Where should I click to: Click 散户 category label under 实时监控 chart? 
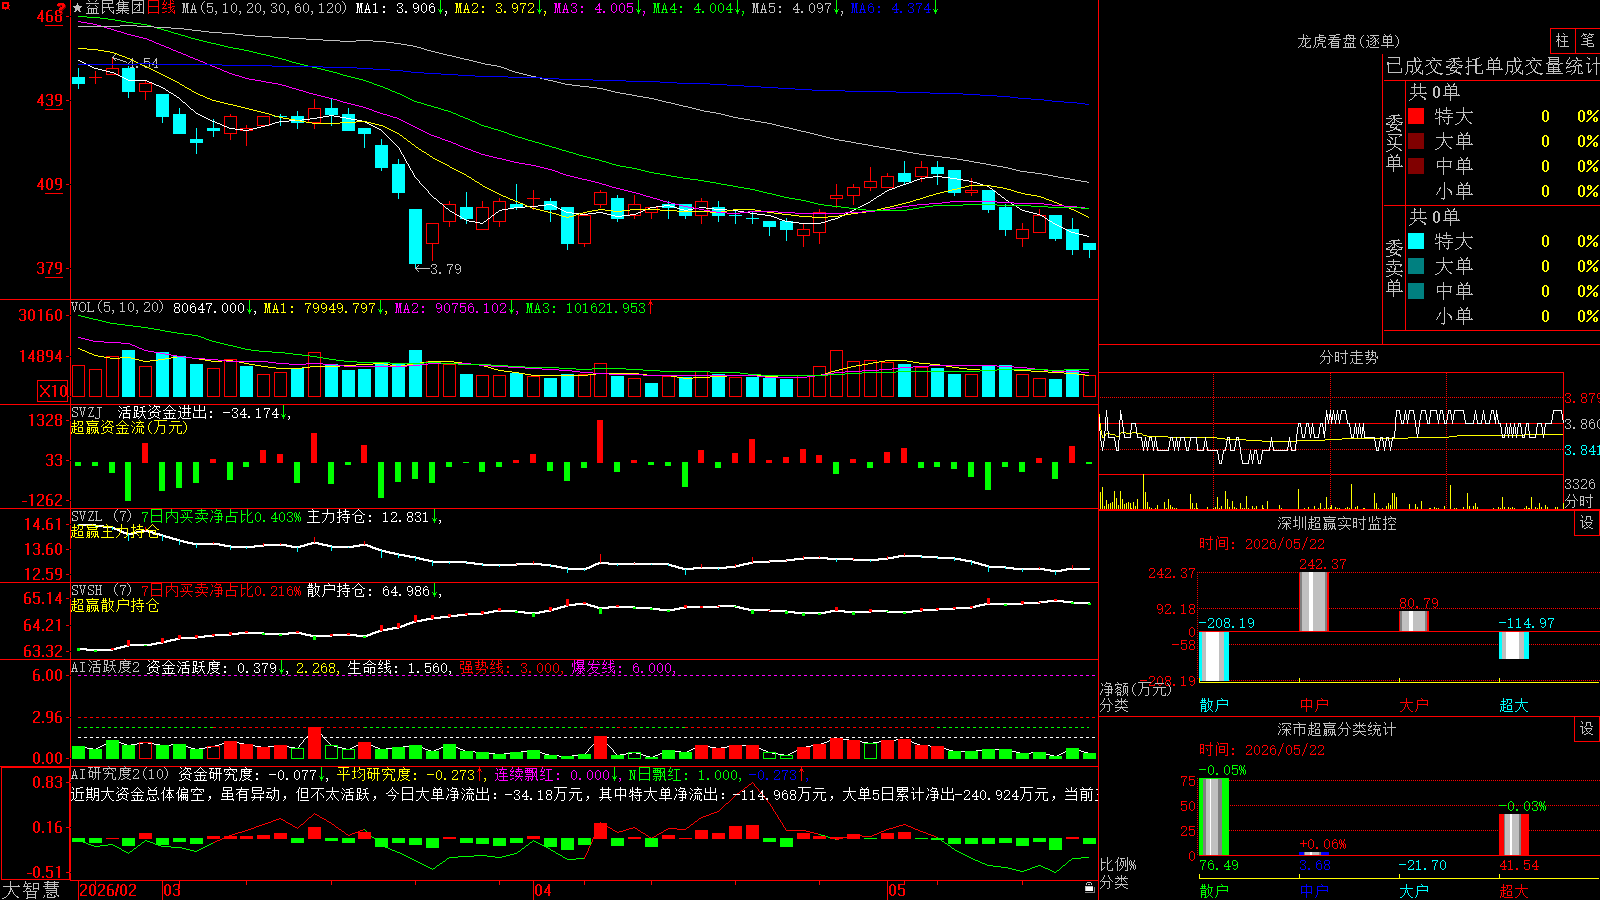(x=1214, y=705)
